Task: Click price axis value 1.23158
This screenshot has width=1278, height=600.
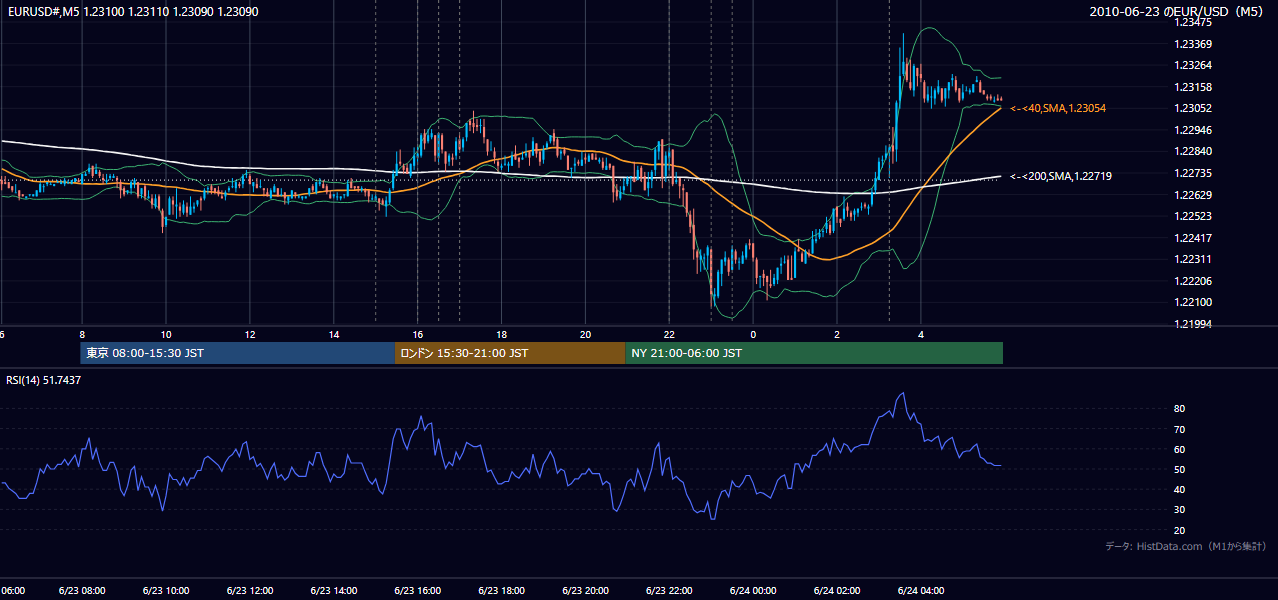Action: click(x=1193, y=87)
